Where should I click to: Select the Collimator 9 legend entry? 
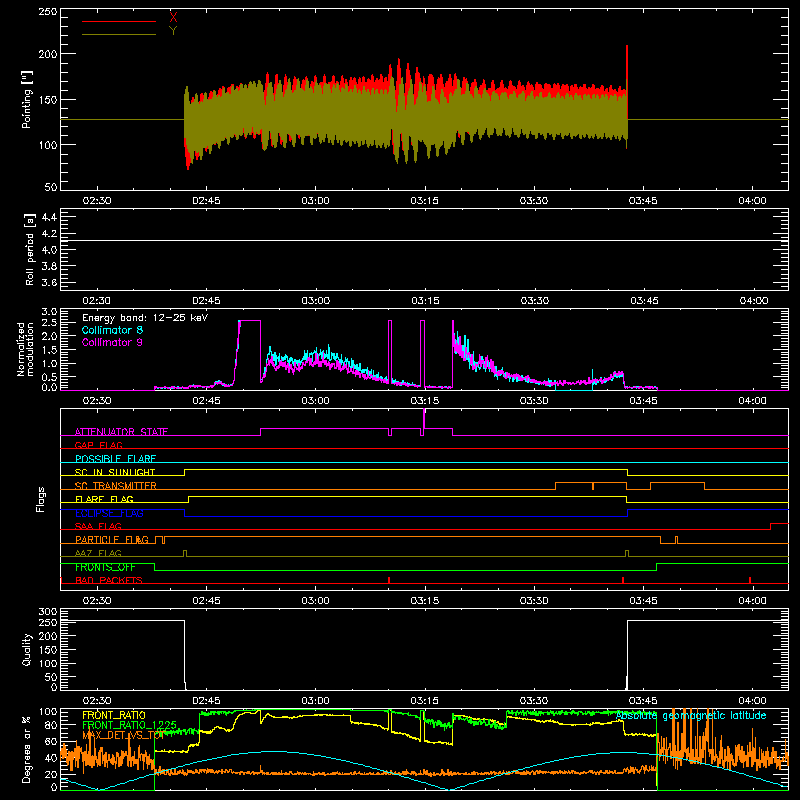click(112, 342)
